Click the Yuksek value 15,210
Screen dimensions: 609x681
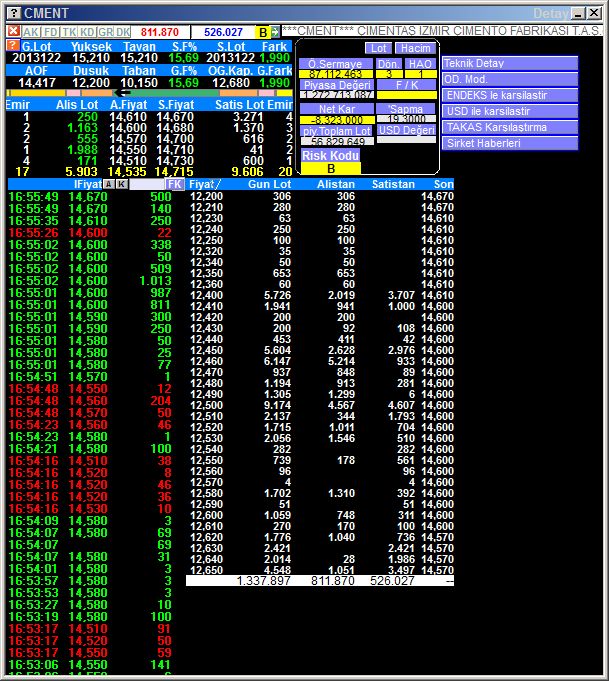tap(91, 58)
